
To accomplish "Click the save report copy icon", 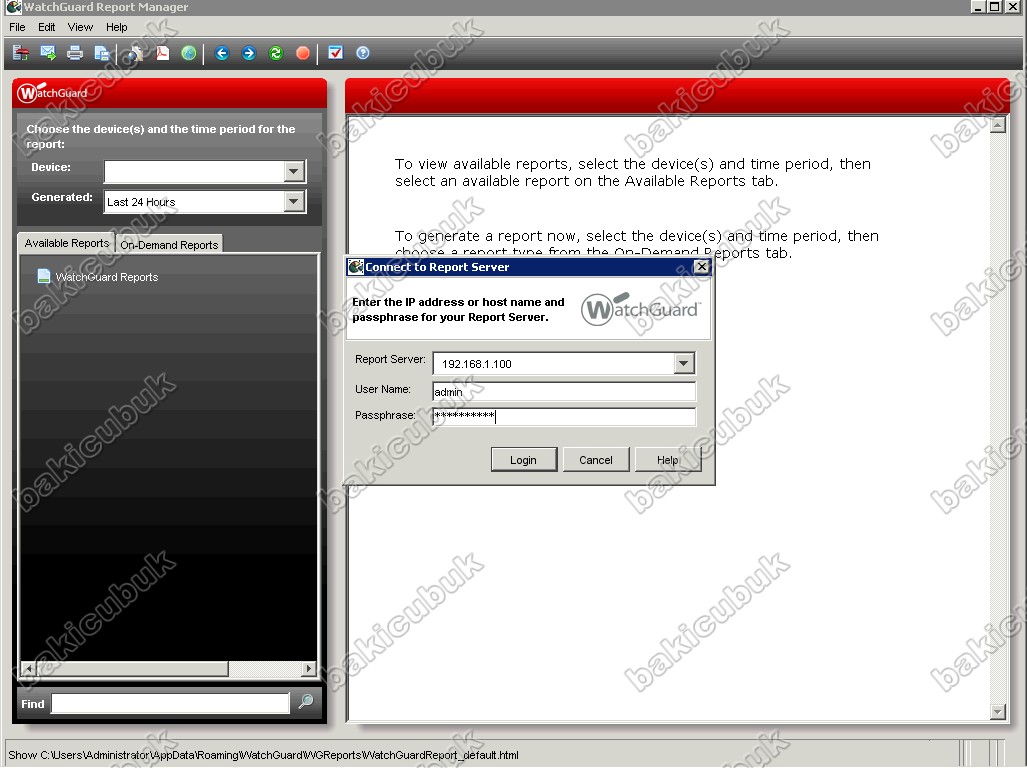I will click(x=102, y=53).
